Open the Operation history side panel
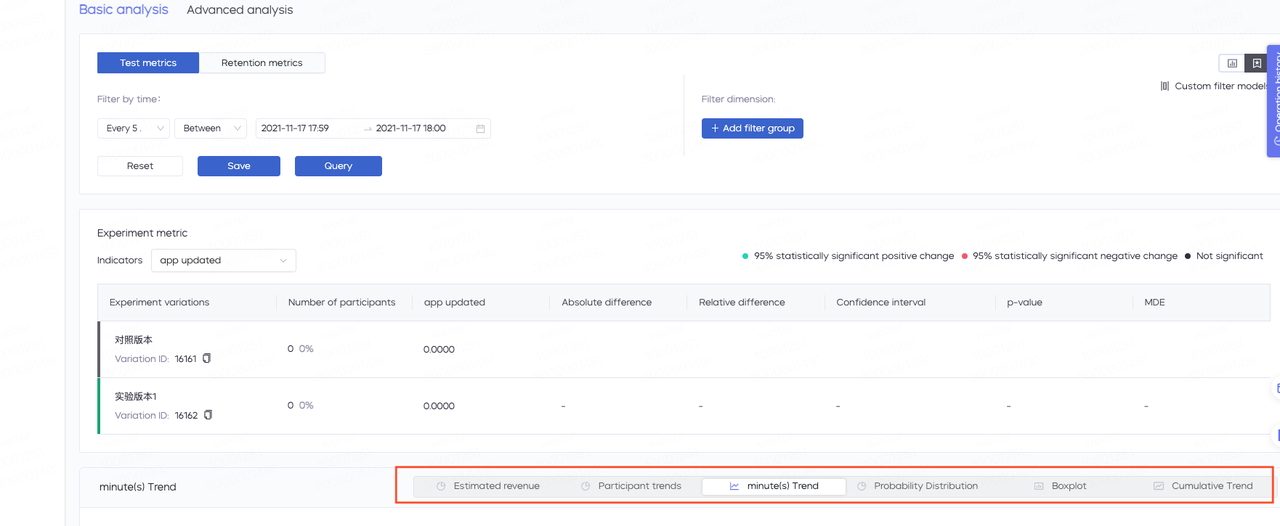 1273,100
